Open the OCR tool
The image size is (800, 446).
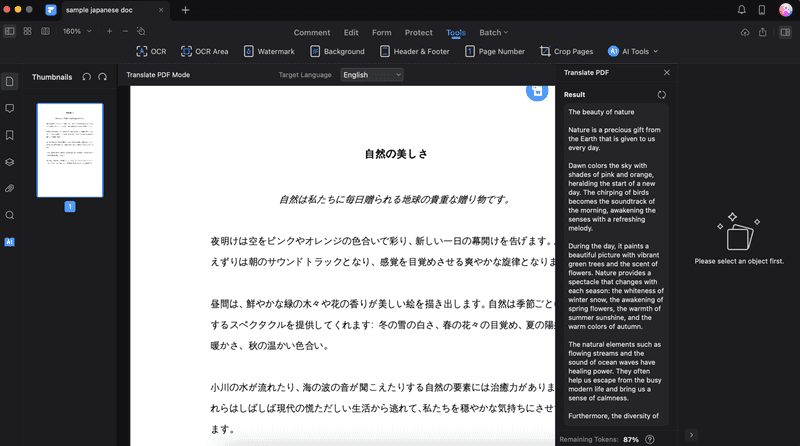click(x=151, y=52)
